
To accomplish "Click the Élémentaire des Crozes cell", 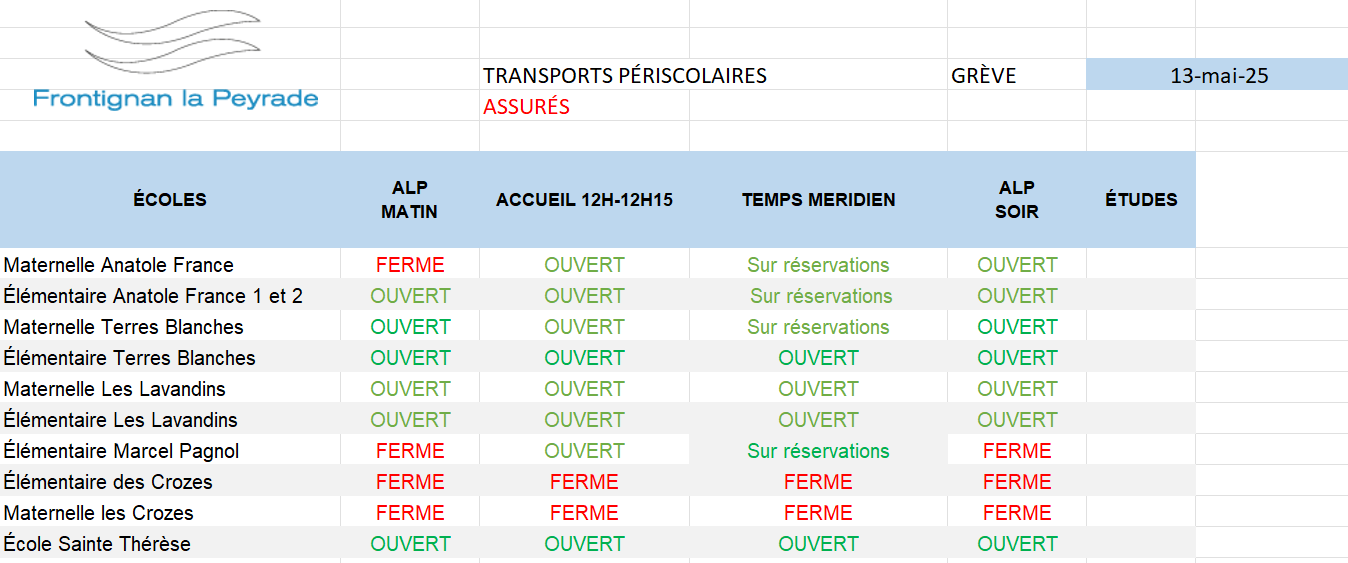I will pos(170,482).
